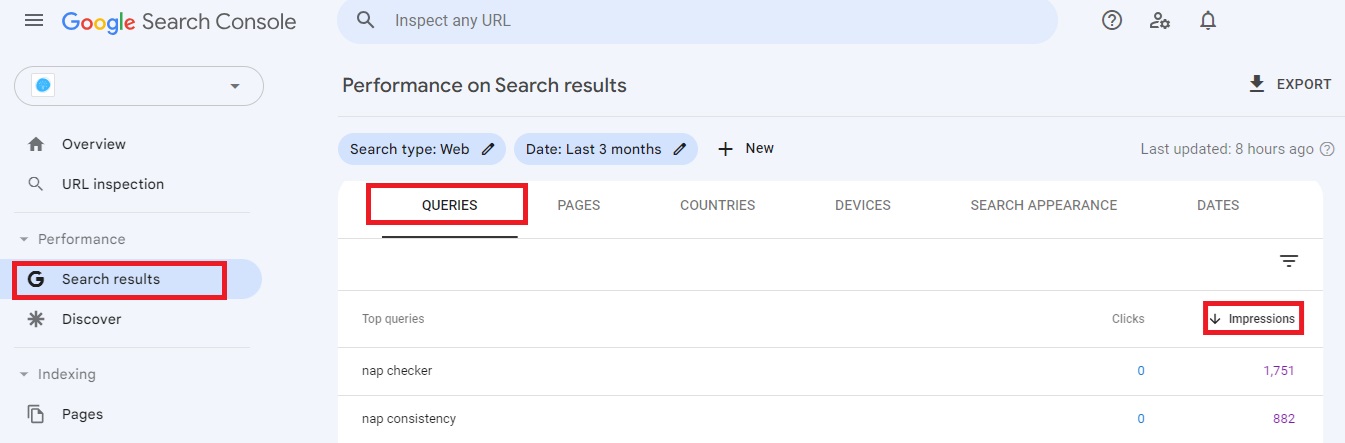Viewport: 1345px width, 443px height.
Task: Open the Devices tab
Action: click(x=862, y=205)
